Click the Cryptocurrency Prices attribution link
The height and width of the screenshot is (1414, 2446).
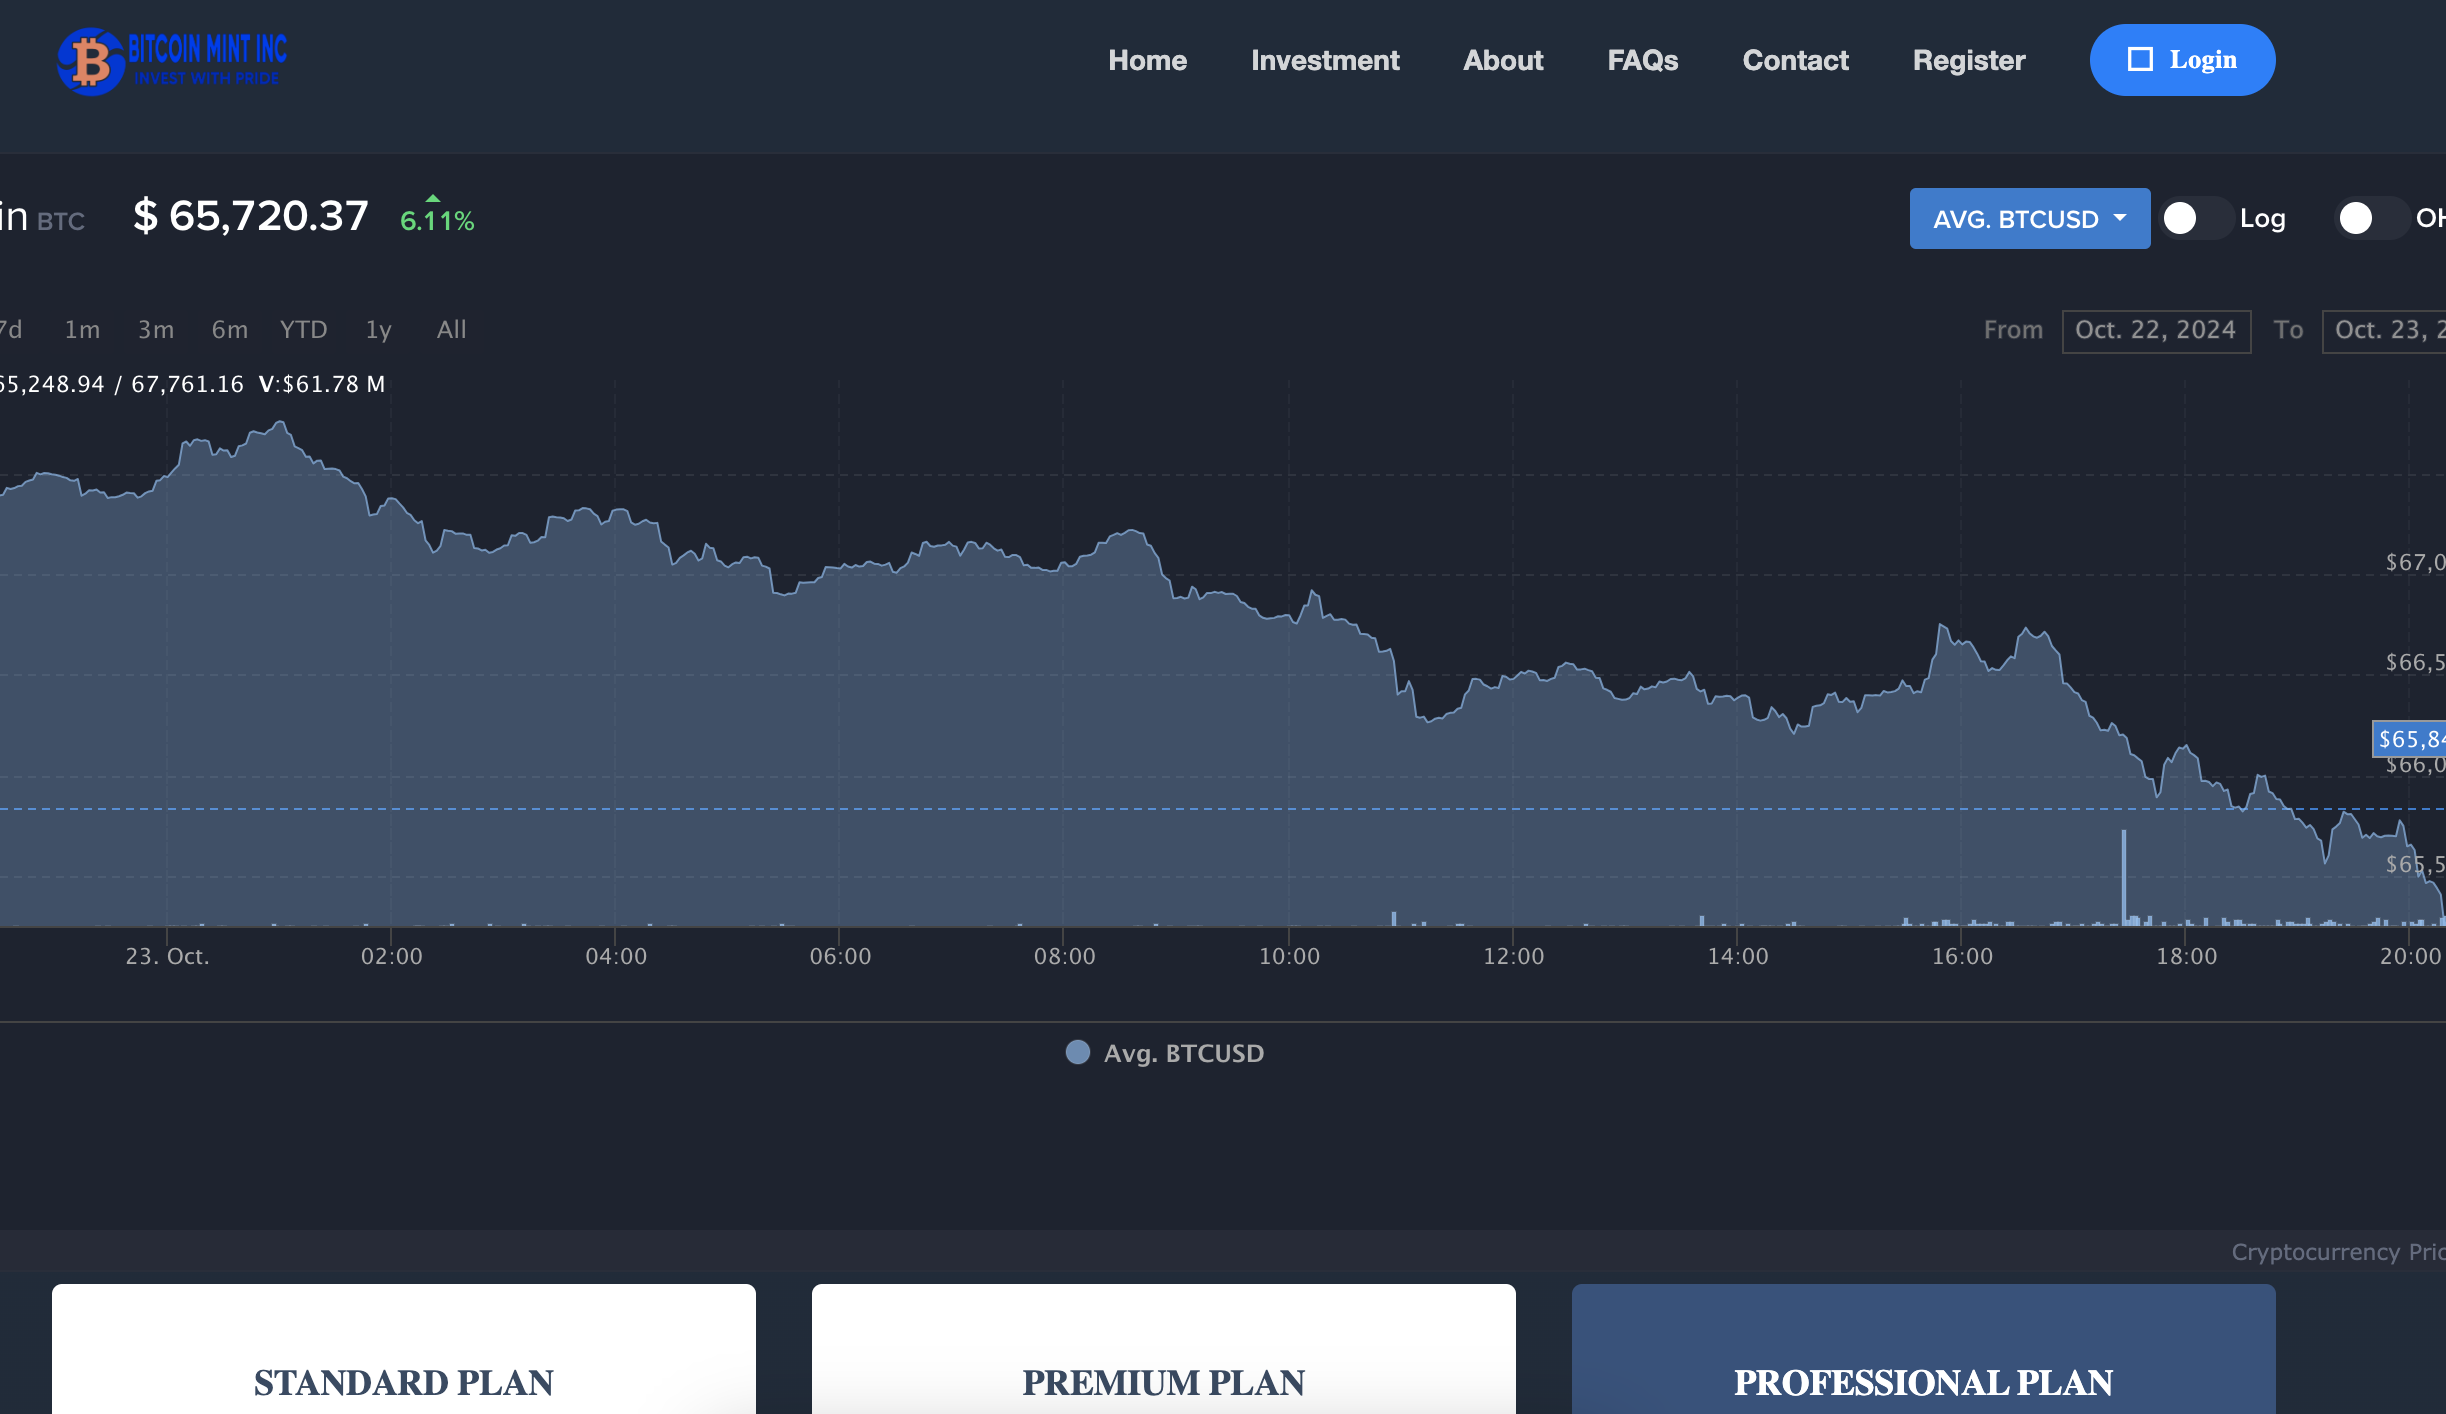tap(2338, 1252)
